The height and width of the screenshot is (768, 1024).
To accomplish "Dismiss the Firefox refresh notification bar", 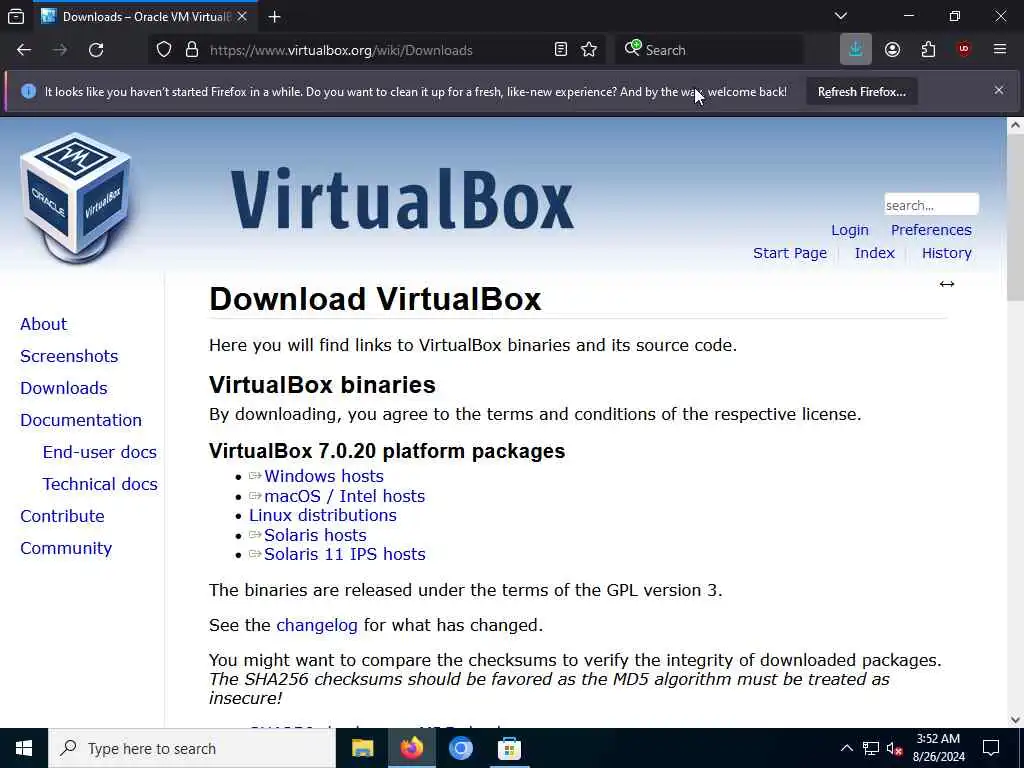I will tap(999, 90).
